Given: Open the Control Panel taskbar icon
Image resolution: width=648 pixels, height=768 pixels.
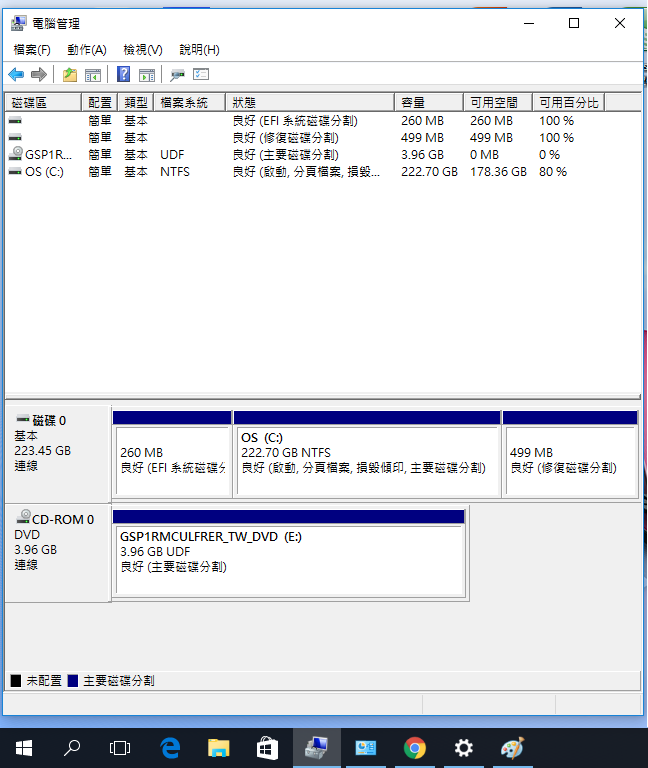Looking at the screenshot, I should (366, 748).
